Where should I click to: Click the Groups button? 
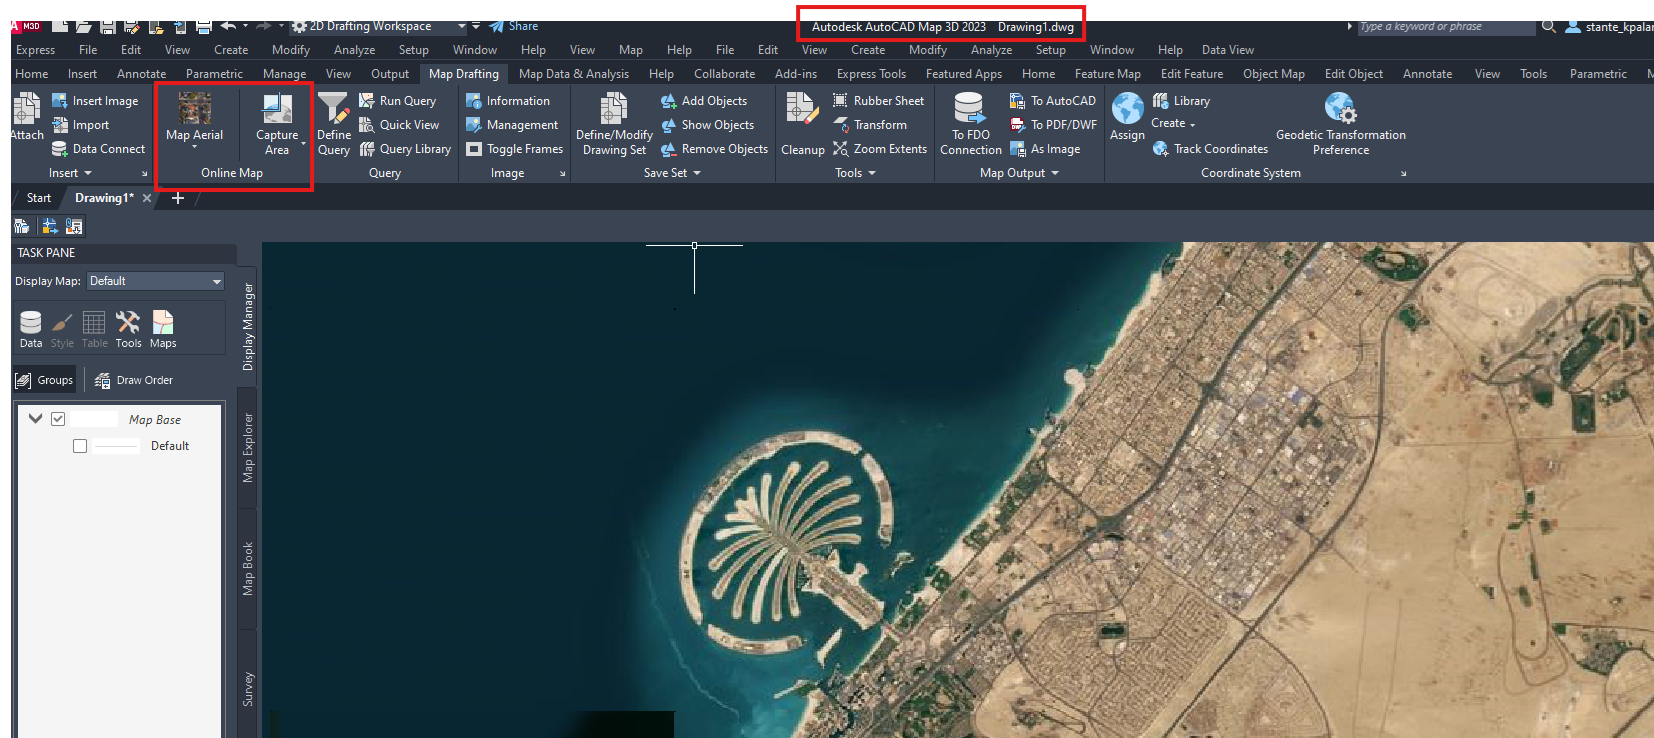click(45, 380)
